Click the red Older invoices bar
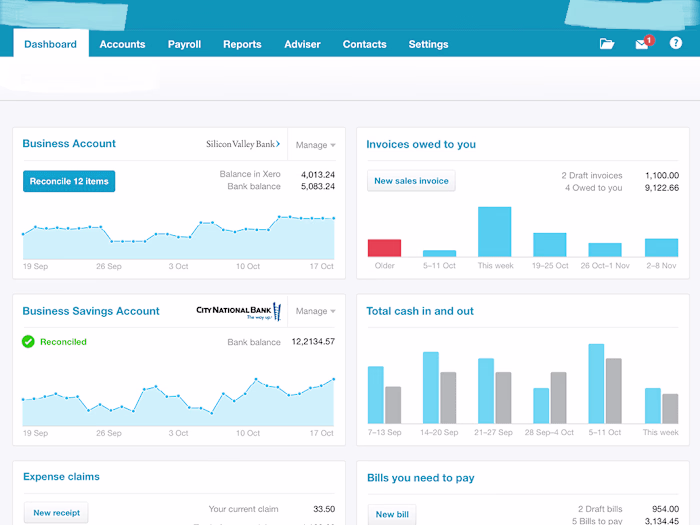Screen dimensions: 700x525 pos(384,248)
